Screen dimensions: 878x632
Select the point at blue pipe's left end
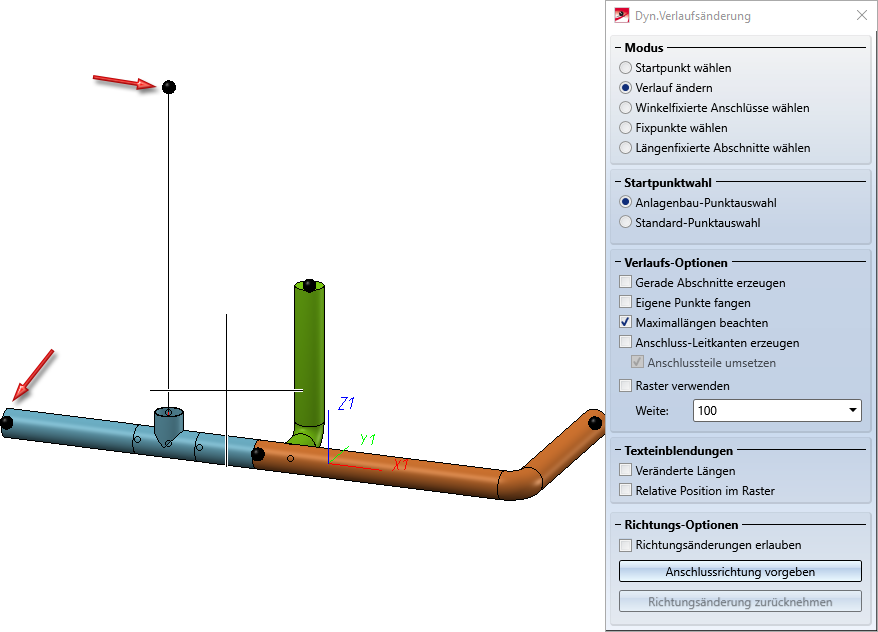coord(6,422)
